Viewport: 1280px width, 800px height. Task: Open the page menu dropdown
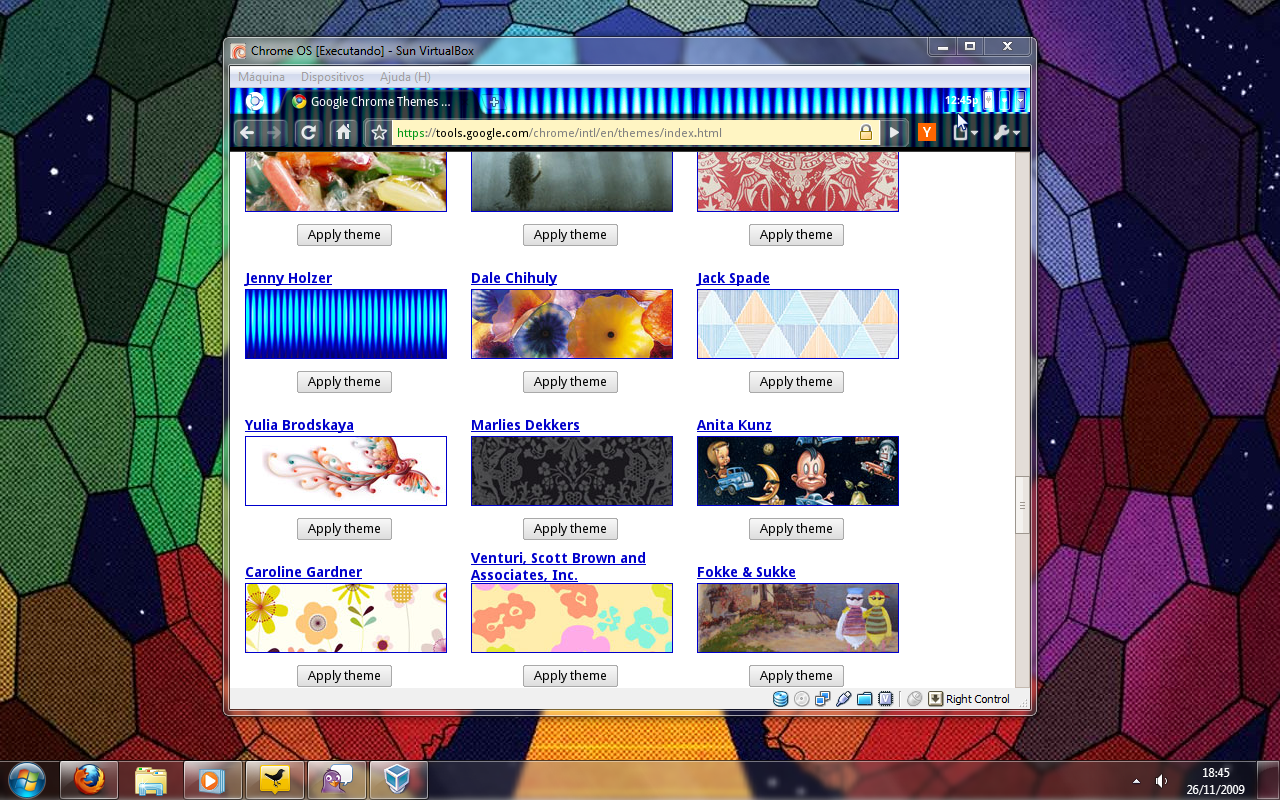tap(965, 132)
